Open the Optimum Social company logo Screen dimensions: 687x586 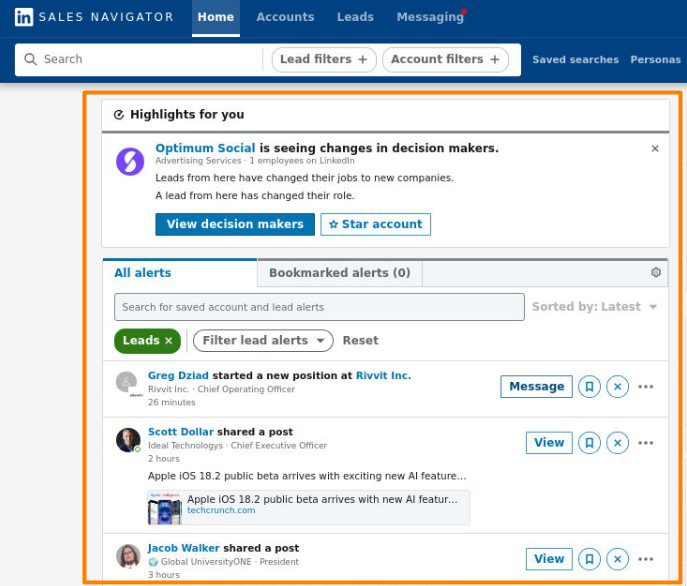point(130,161)
